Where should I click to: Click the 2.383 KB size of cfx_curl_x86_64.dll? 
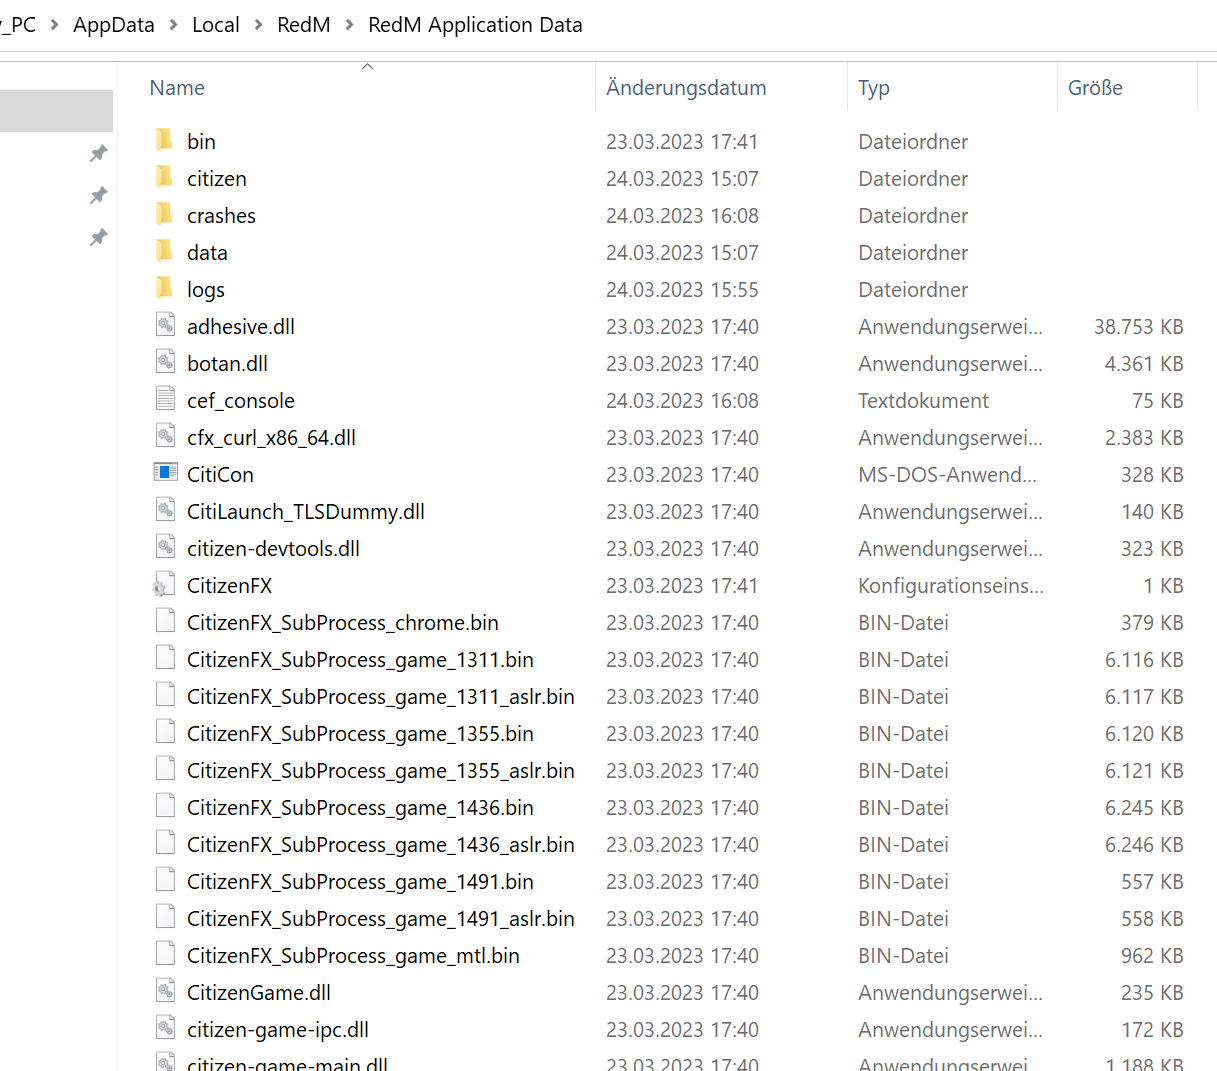coord(1144,437)
